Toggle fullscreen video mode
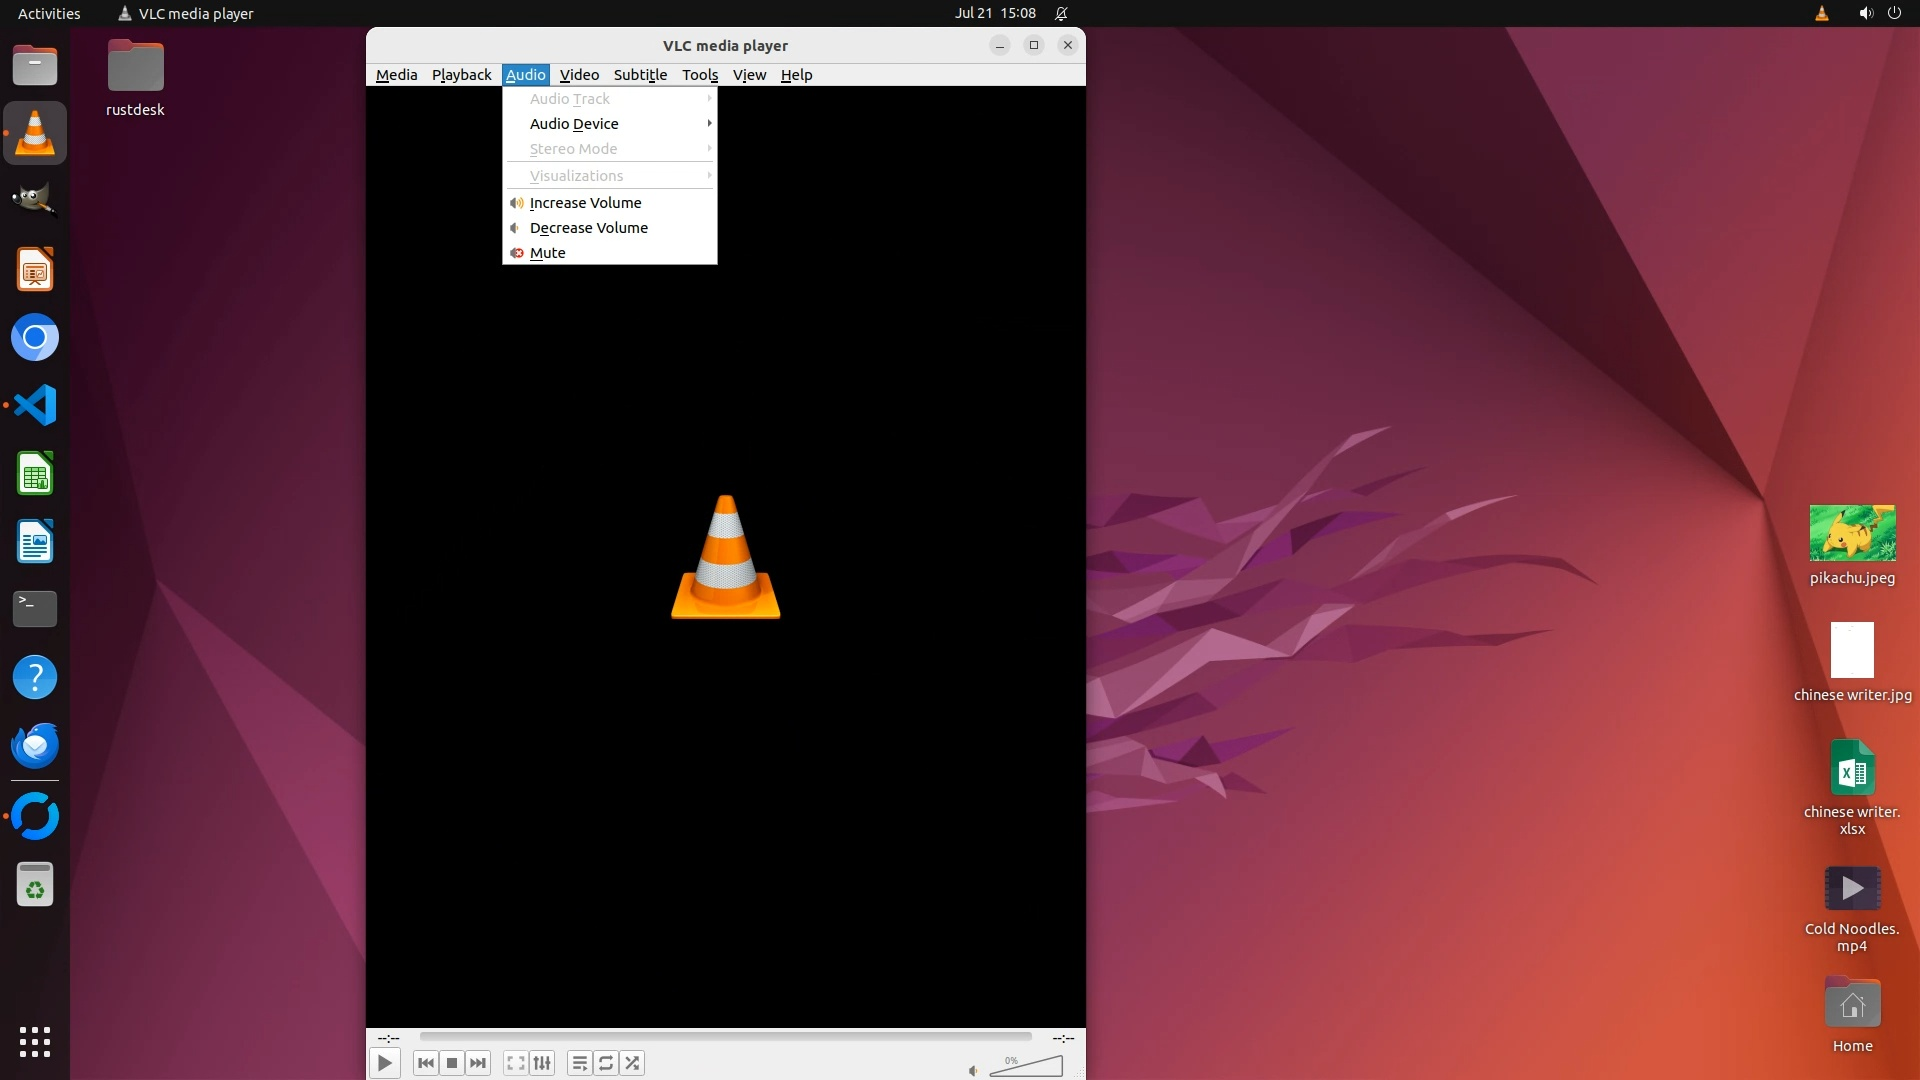1920x1080 pixels. (x=515, y=1063)
